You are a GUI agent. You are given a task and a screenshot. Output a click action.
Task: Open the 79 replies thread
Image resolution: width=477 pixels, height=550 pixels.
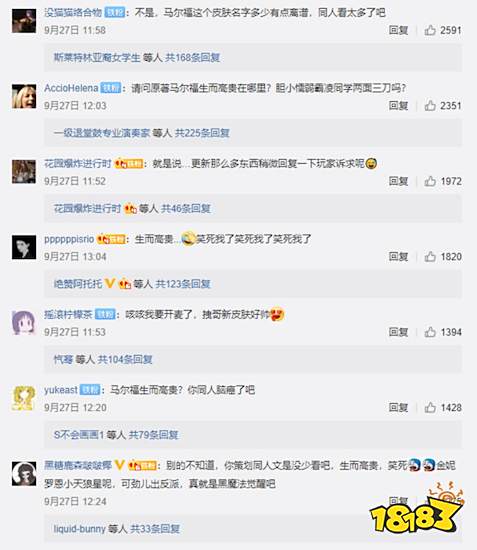(154, 435)
